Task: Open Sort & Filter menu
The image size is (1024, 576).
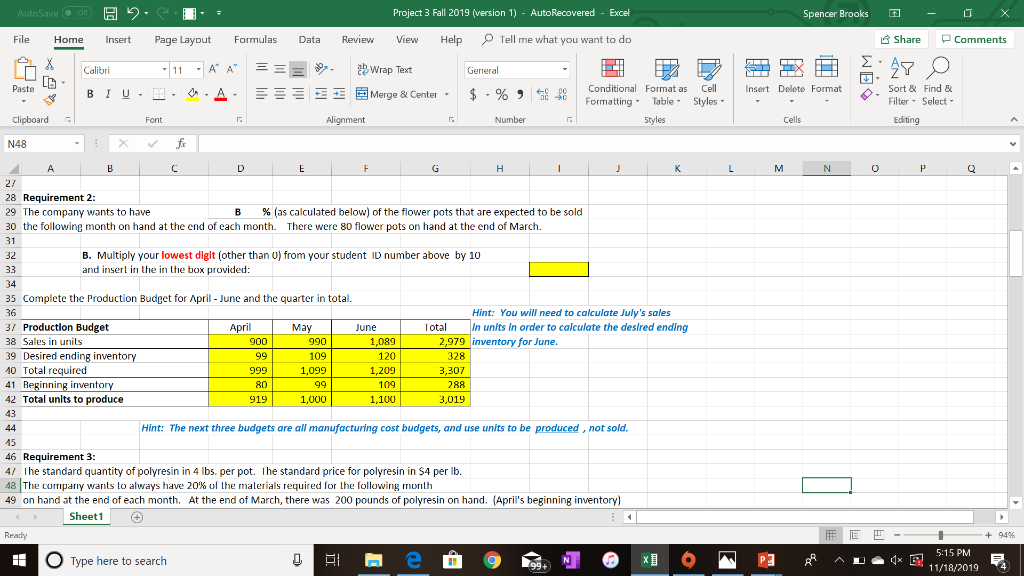Action: pos(902,82)
